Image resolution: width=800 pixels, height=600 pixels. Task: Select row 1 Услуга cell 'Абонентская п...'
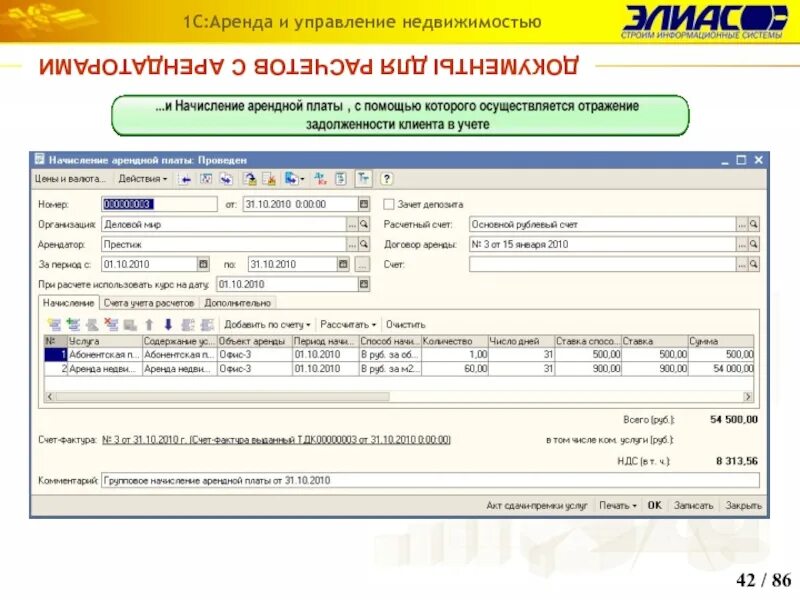coord(105,354)
